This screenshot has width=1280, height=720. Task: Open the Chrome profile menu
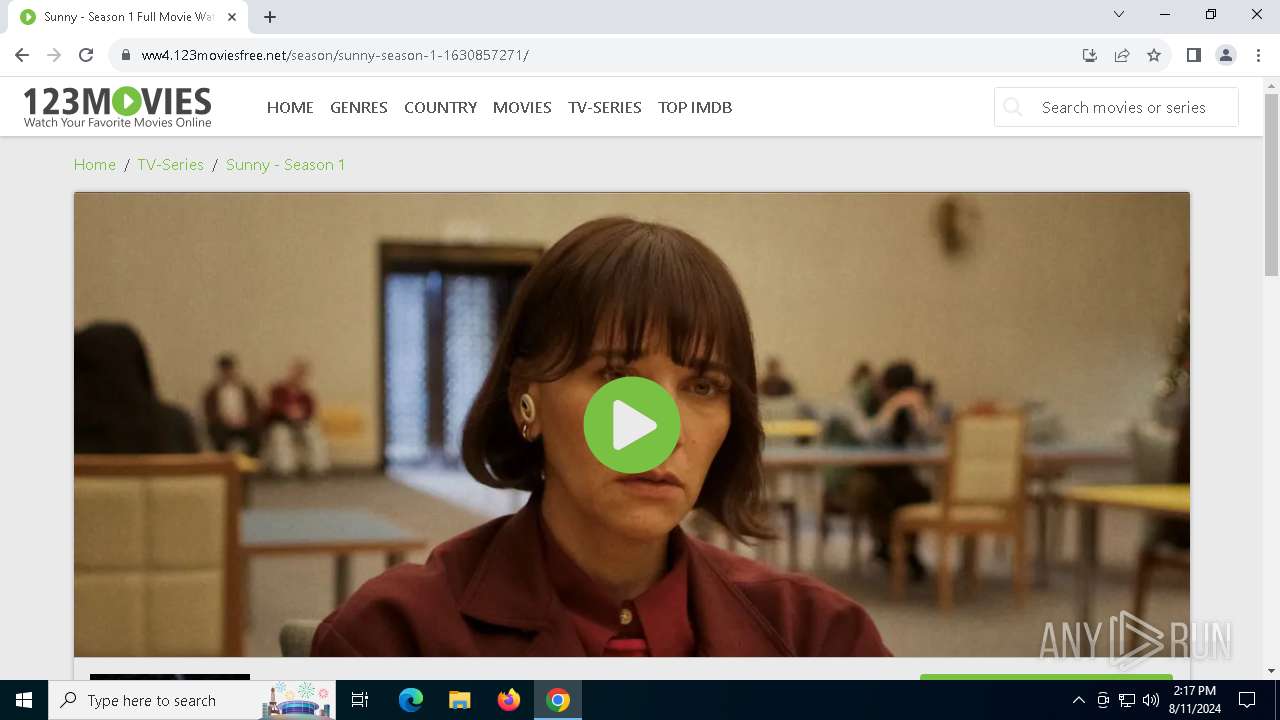coord(1226,55)
